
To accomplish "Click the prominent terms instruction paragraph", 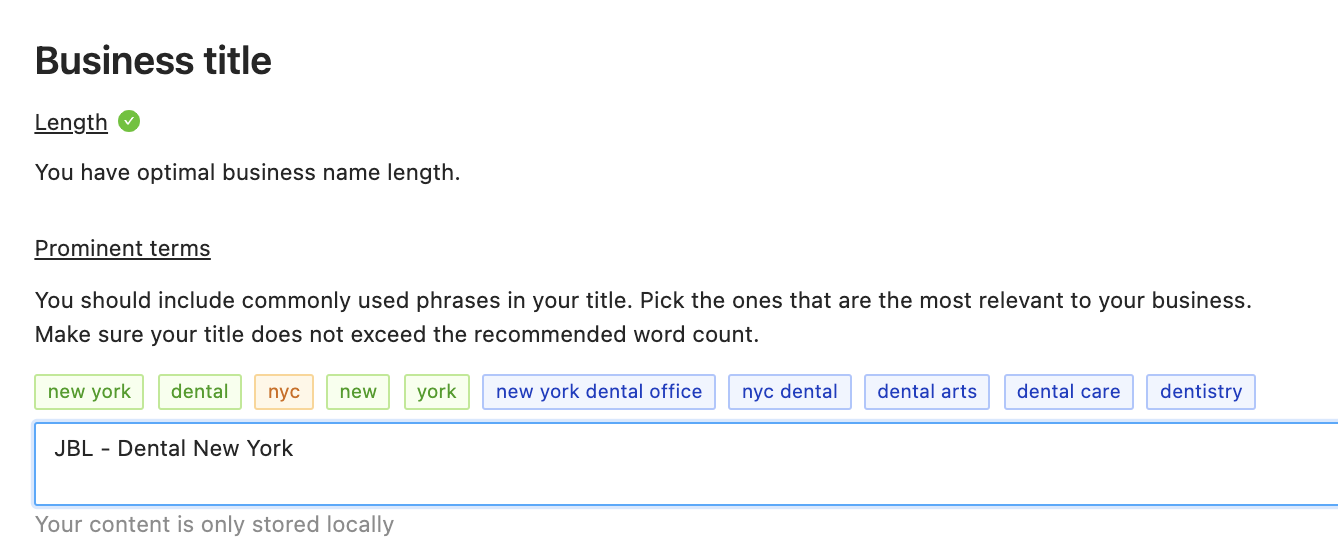I will click(x=643, y=317).
